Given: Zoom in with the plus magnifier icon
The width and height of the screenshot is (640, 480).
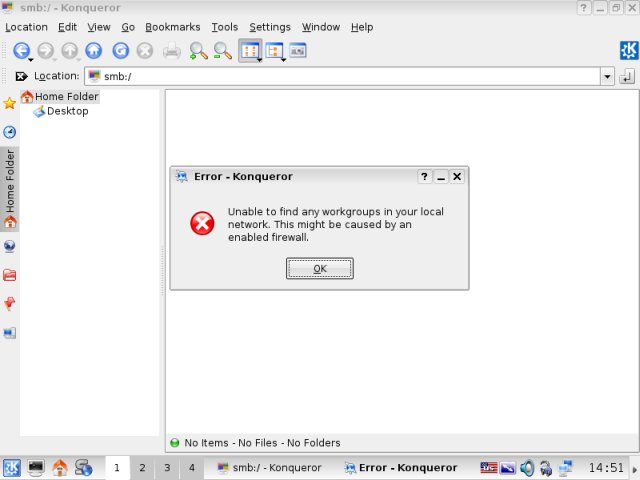Looking at the screenshot, I should pos(198,51).
